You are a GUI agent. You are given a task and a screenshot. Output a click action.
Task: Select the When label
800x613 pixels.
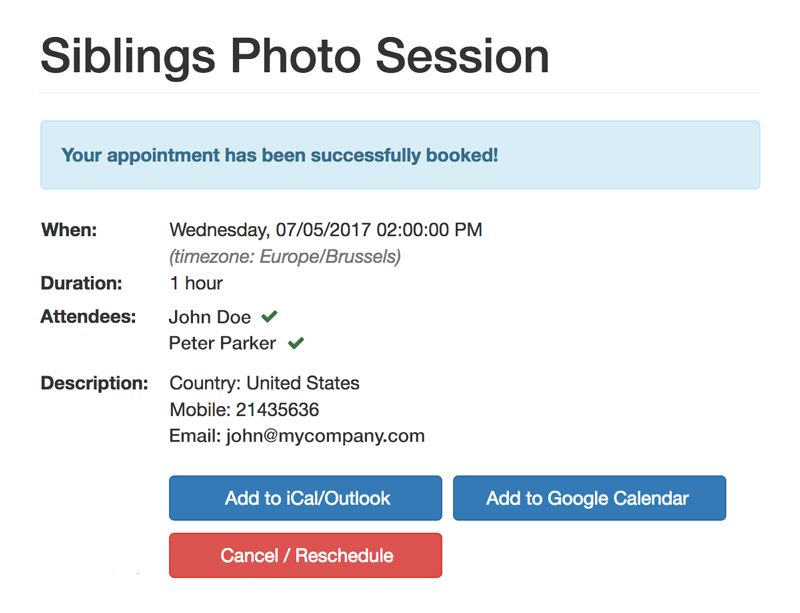coord(69,230)
